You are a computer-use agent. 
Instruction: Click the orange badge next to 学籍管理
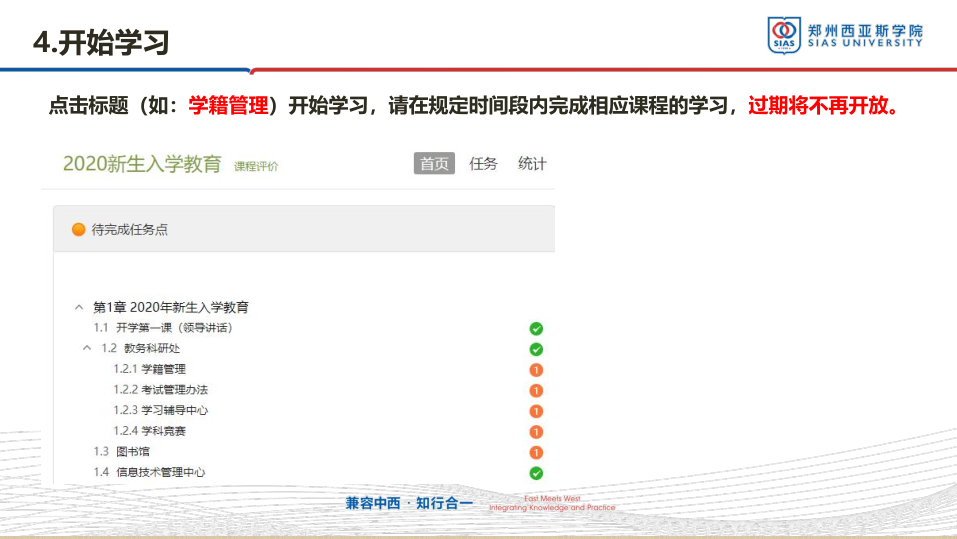(536, 370)
